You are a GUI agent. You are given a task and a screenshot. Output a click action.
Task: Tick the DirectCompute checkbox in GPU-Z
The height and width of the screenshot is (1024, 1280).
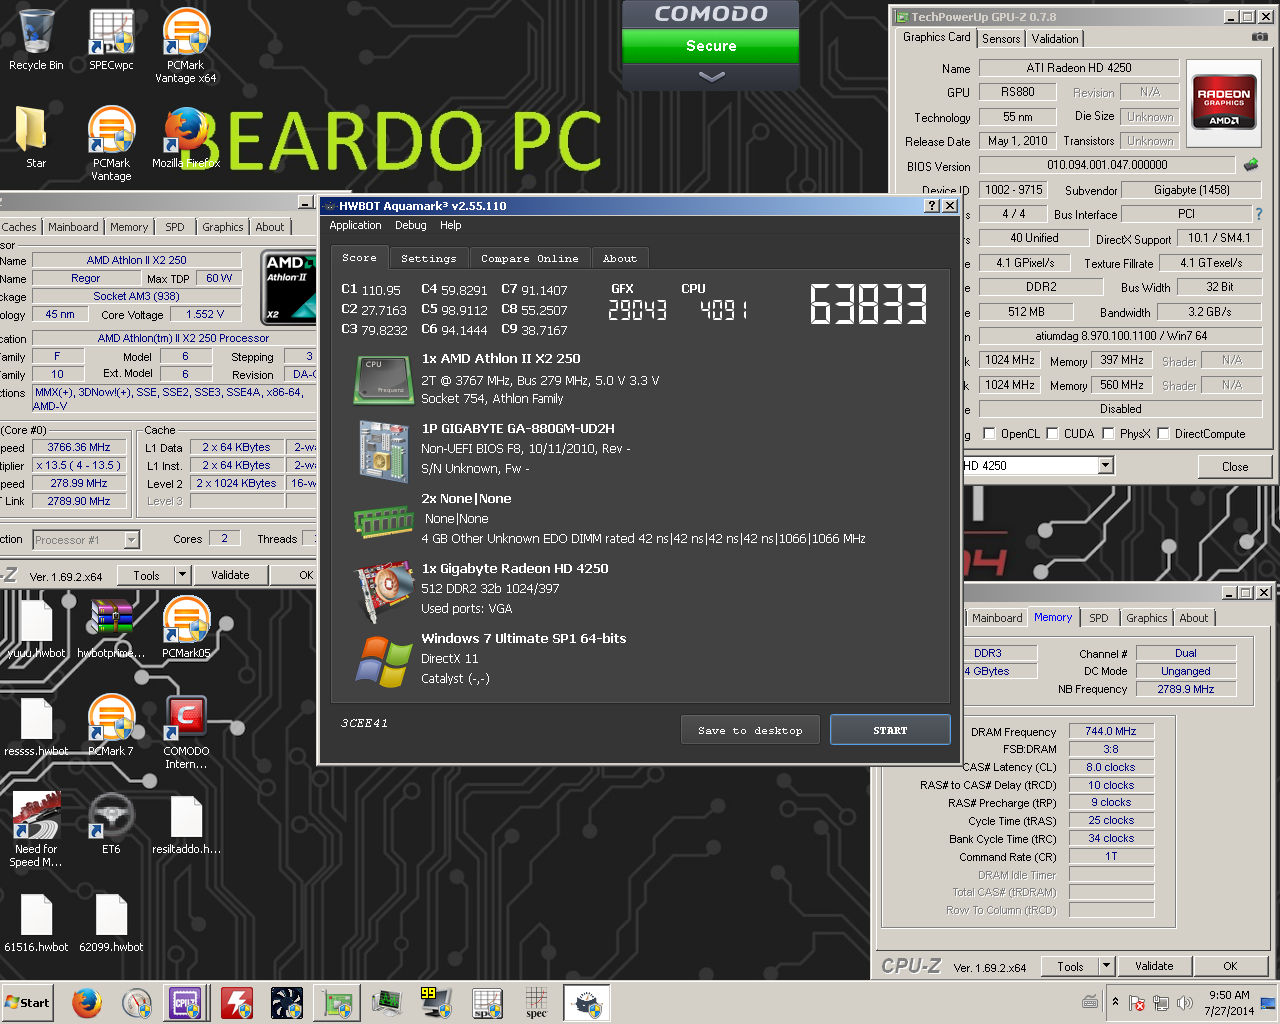click(1163, 434)
